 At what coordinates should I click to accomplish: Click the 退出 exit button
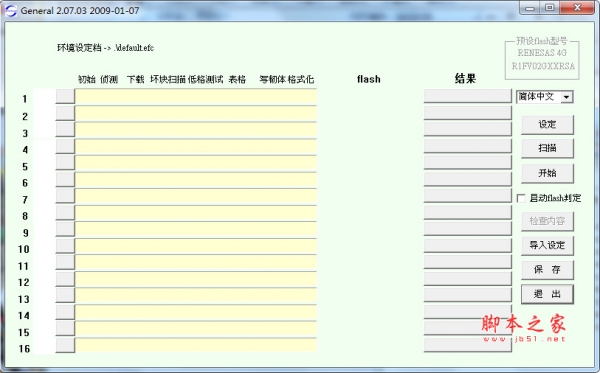[547, 294]
